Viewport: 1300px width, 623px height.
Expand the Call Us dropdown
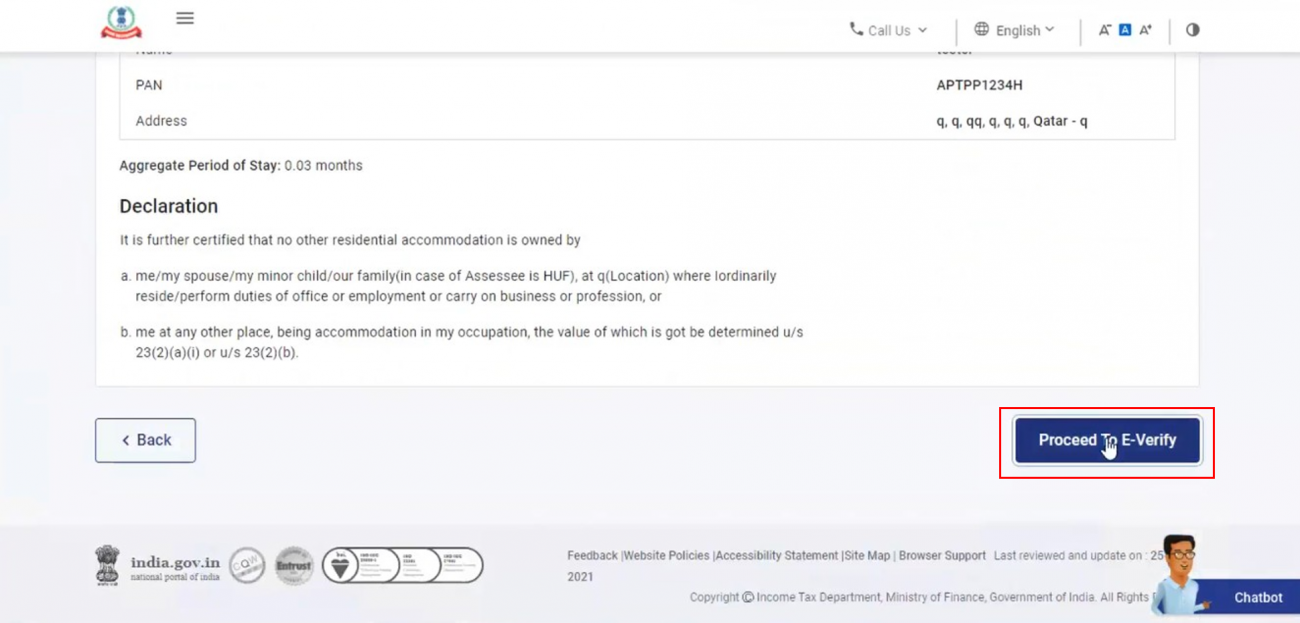click(x=888, y=29)
